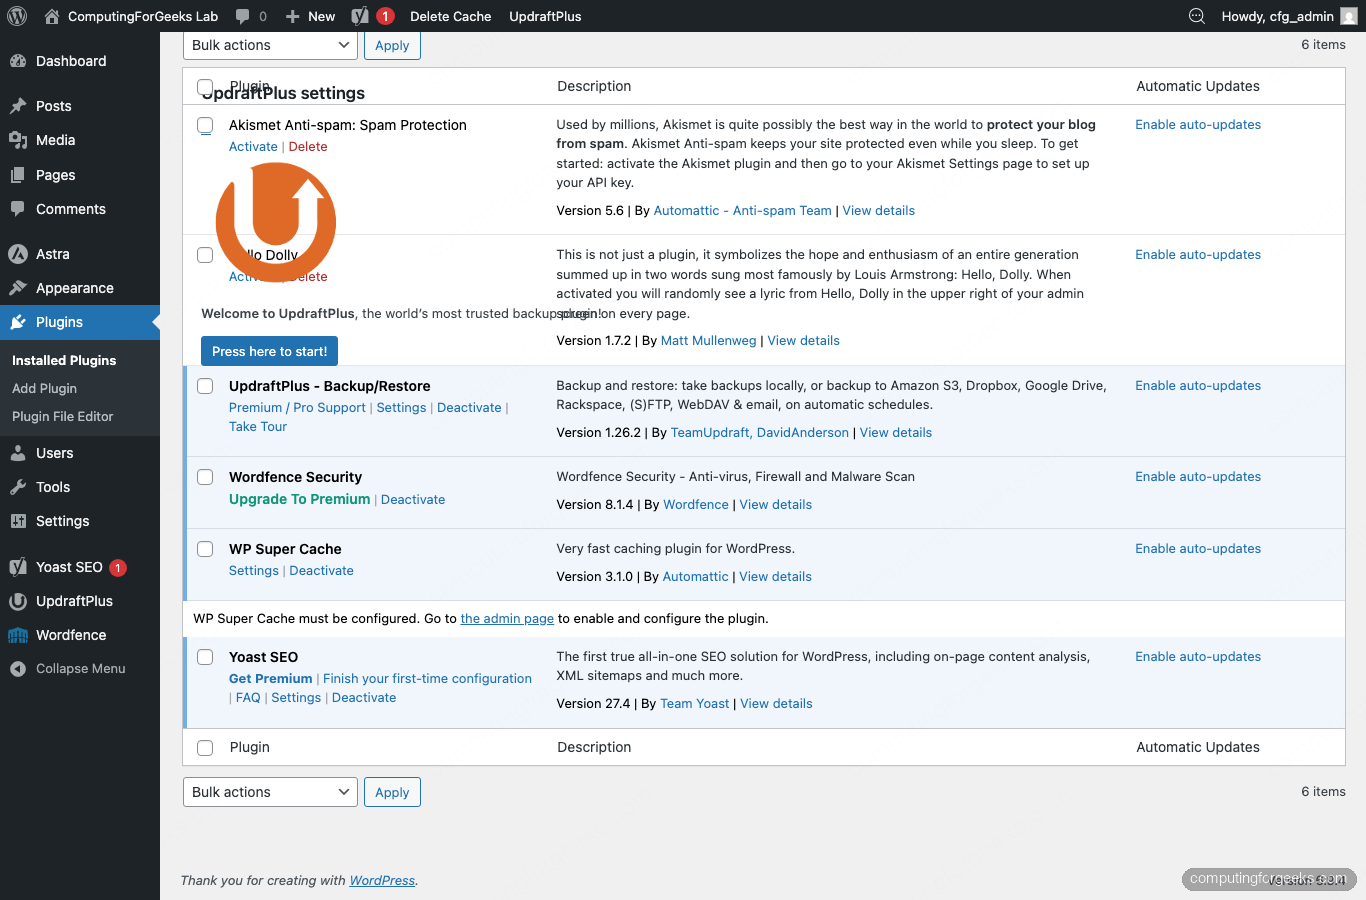Screen dimensions: 1366x900
Task: Open the WordPress logo menu
Action: (16, 16)
